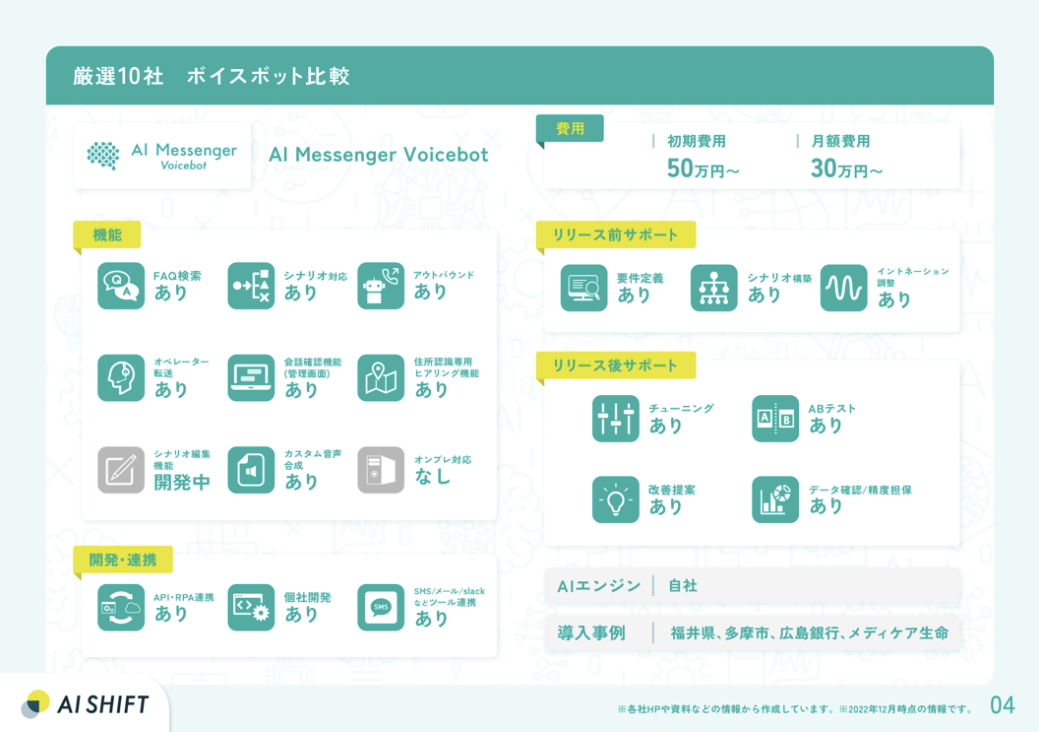
Task: Click the yellow 開発・連携 label
Action: [x=123, y=560]
